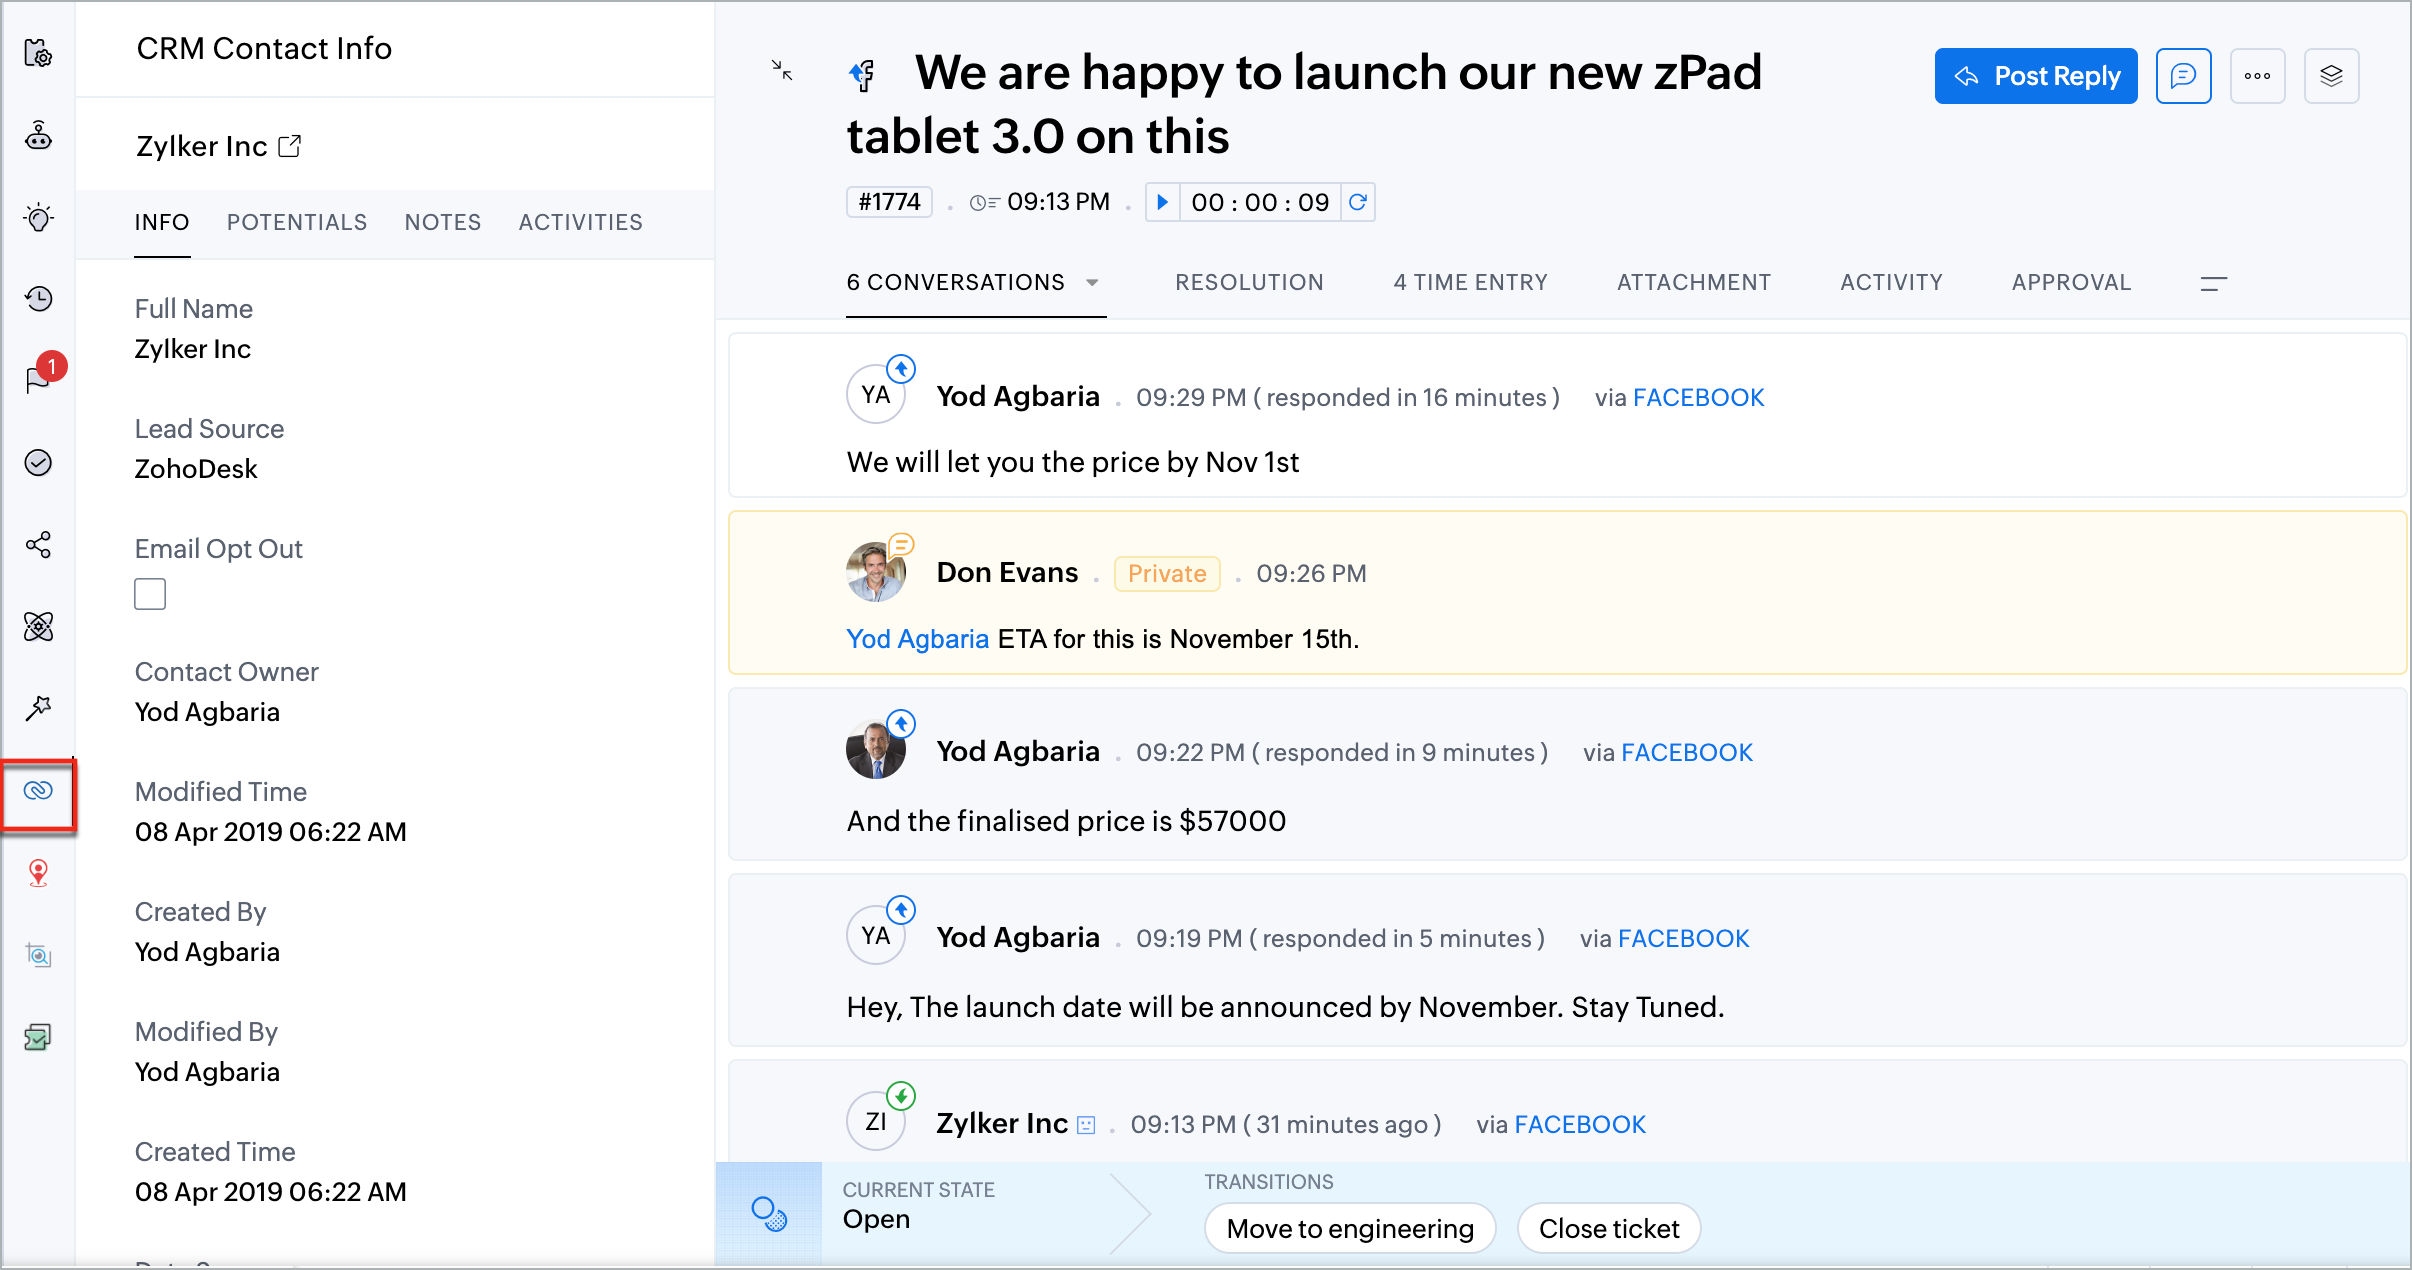The image size is (2412, 1270).
Task: Reset the timer with refresh icon
Action: click(1357, 202)
